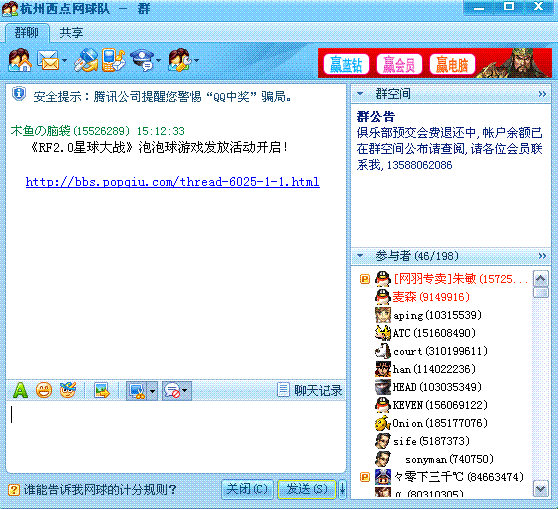Click the mobile phone message icon

coord(113,60)
